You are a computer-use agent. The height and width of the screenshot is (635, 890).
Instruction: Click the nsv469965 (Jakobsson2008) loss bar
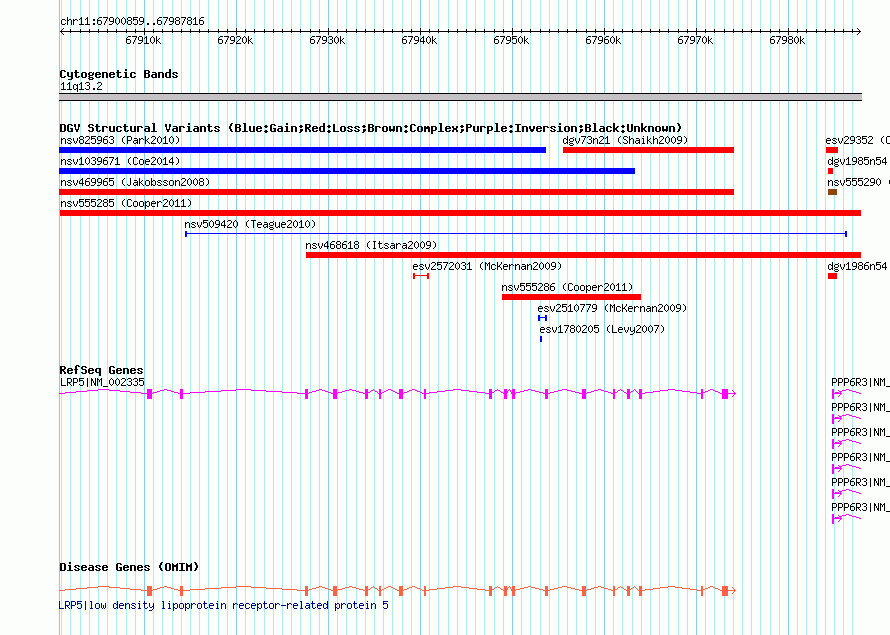[x=397, y=192]
